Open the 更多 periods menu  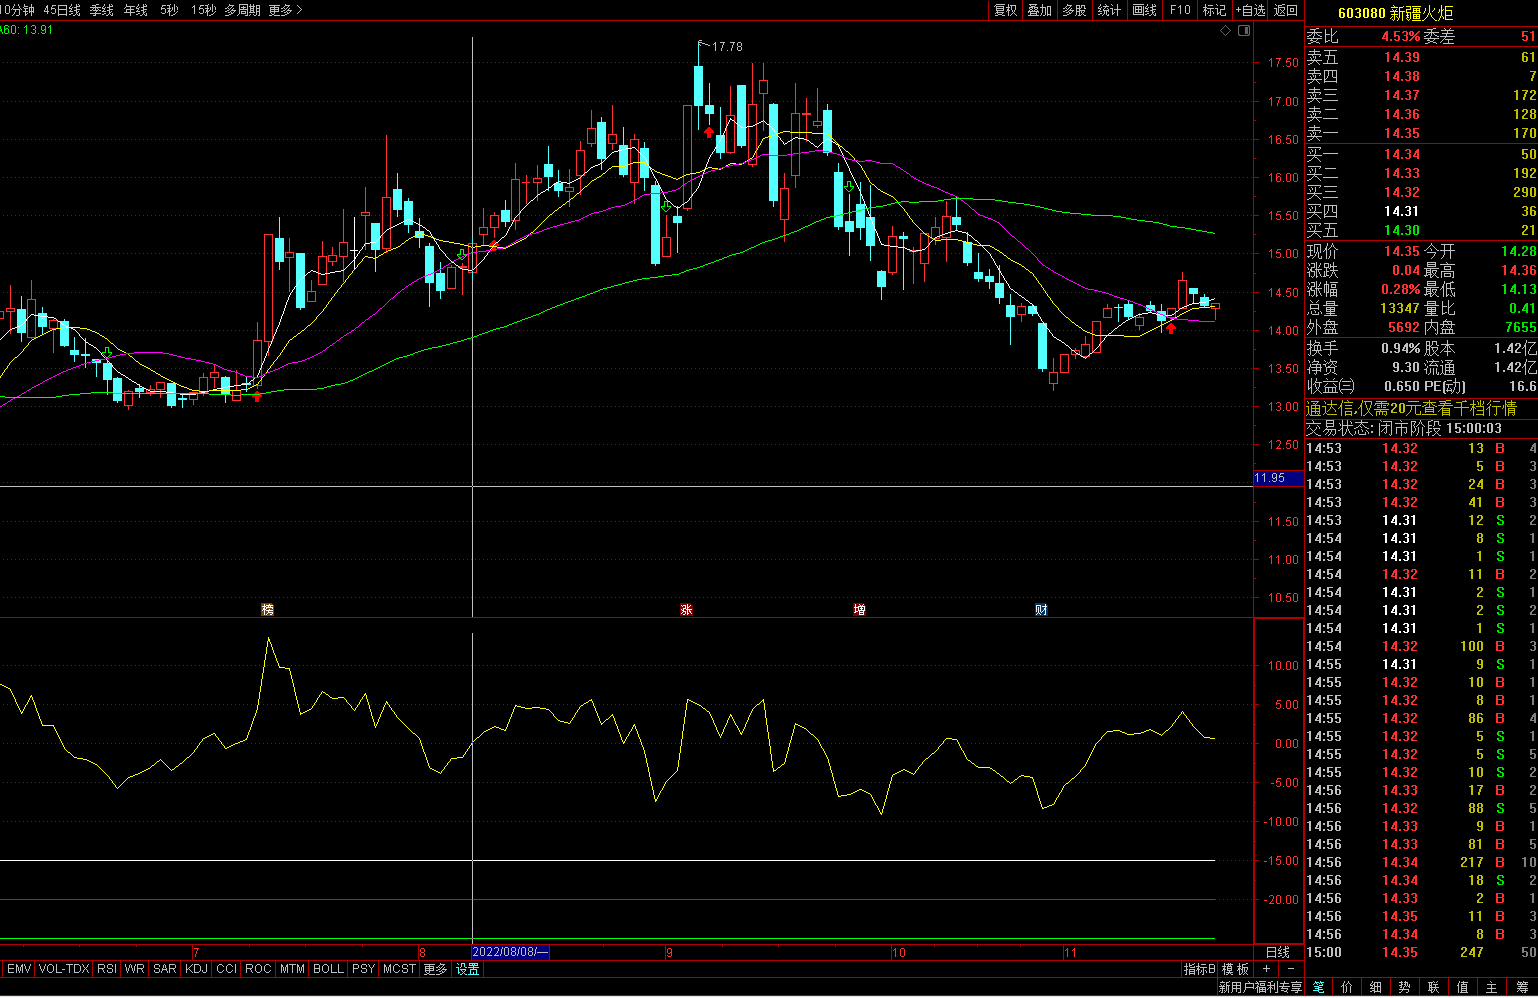(285, 10)
